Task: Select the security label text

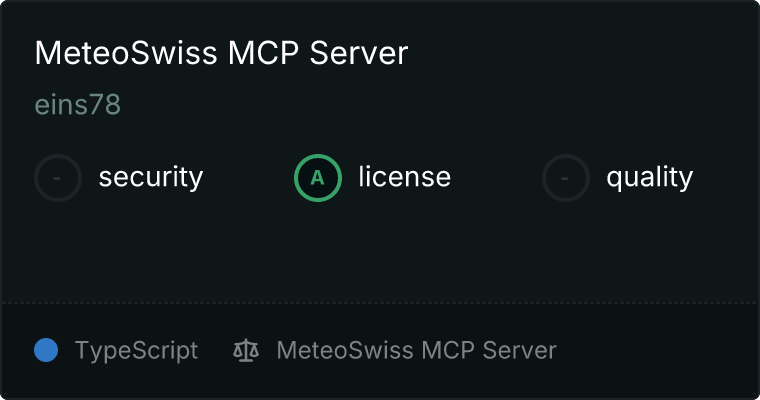Action: 151,177
